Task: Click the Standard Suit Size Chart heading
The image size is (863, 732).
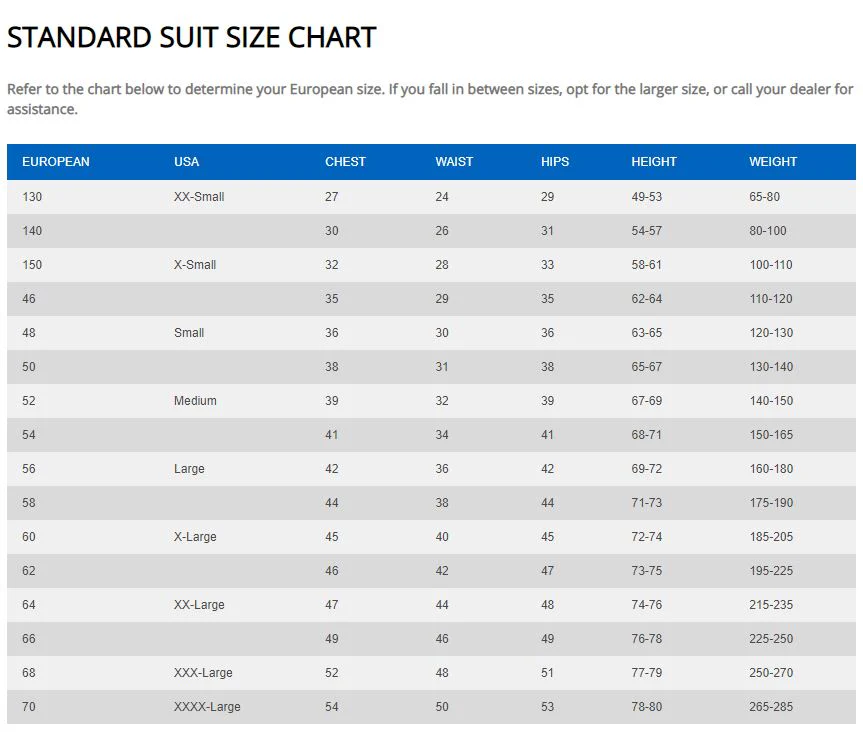Action: (192, 38)
